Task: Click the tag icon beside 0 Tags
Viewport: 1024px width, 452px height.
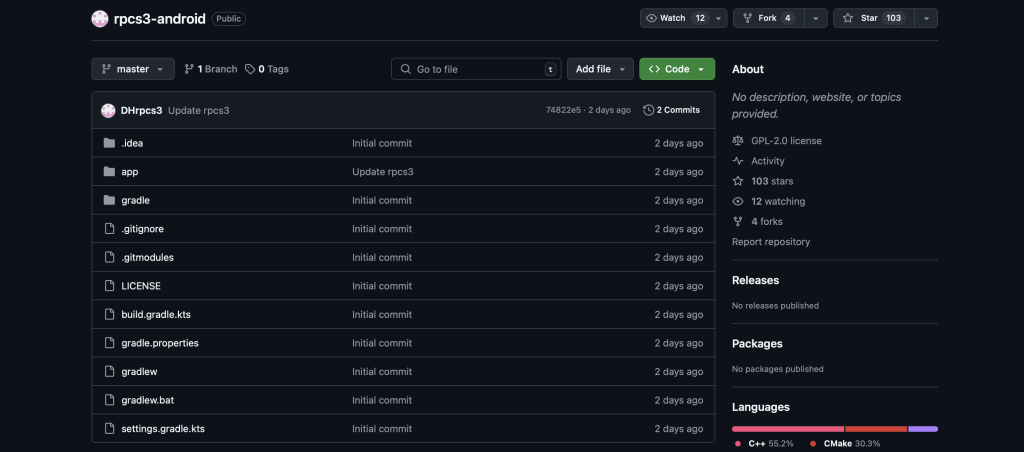Action: click(249, 69)
